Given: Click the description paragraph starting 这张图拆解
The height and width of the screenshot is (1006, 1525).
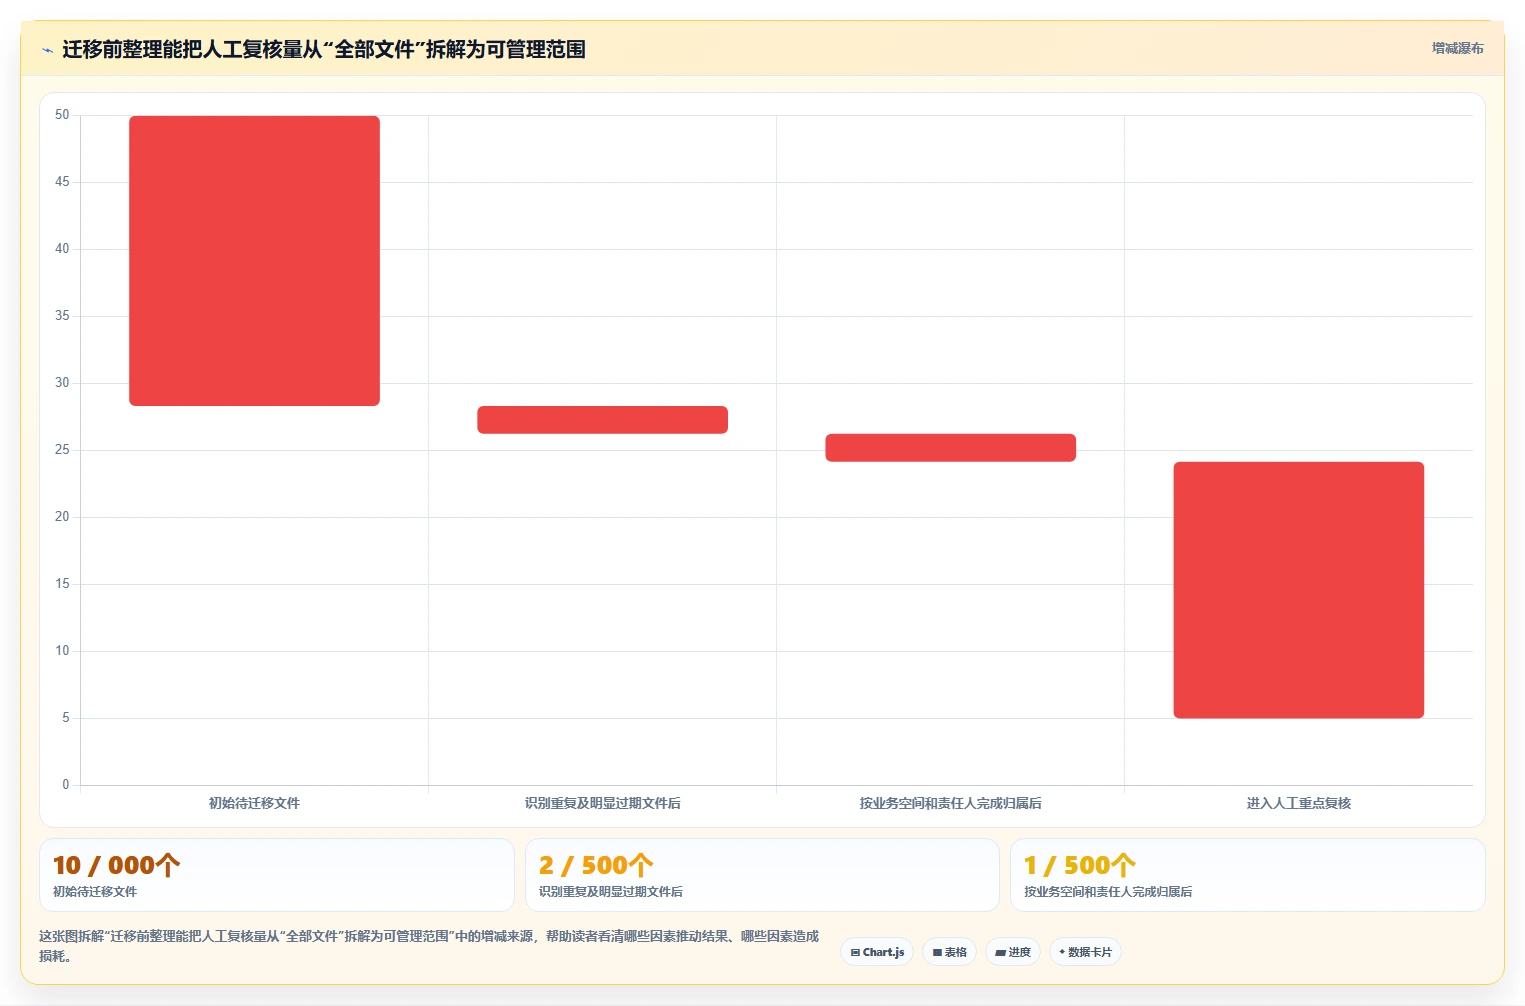Looking at the screenshot, I should coord(429,946).
